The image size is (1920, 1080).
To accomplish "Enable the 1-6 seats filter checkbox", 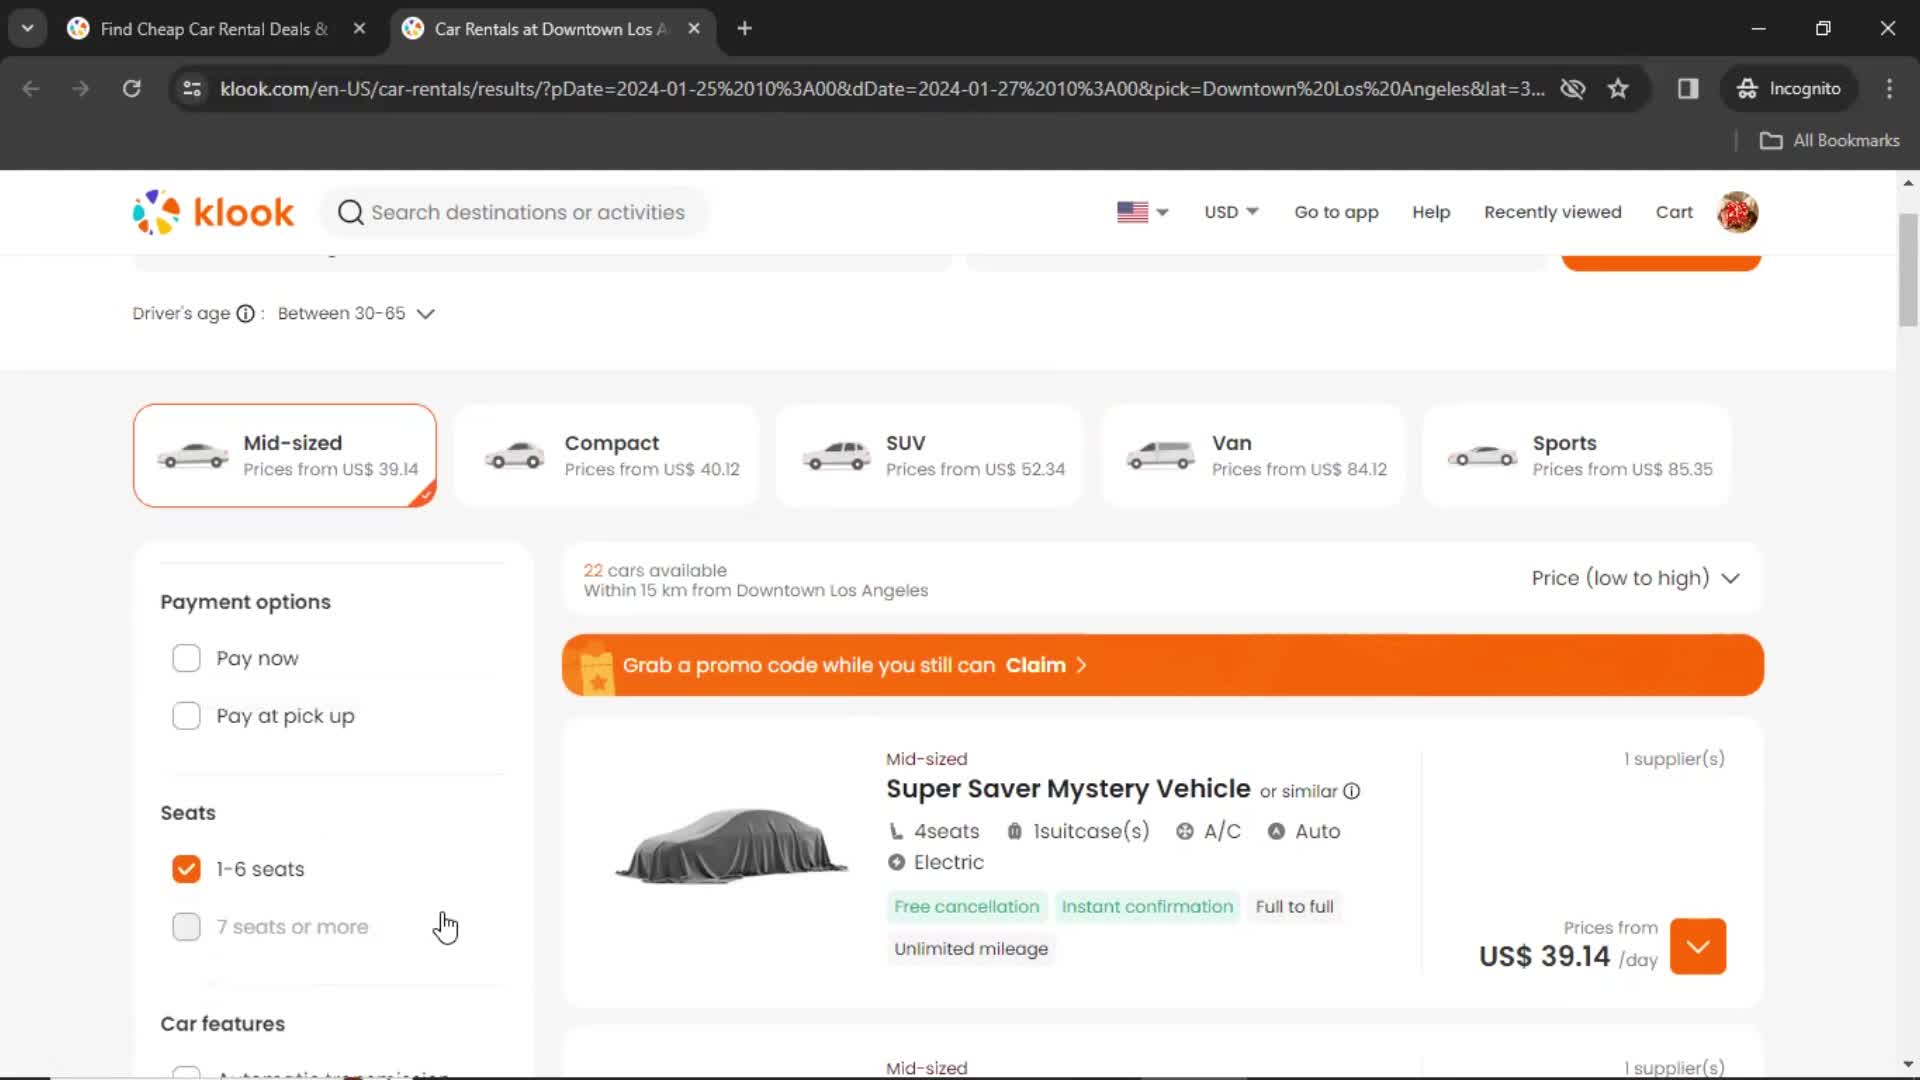I will [x=185, y=869].
